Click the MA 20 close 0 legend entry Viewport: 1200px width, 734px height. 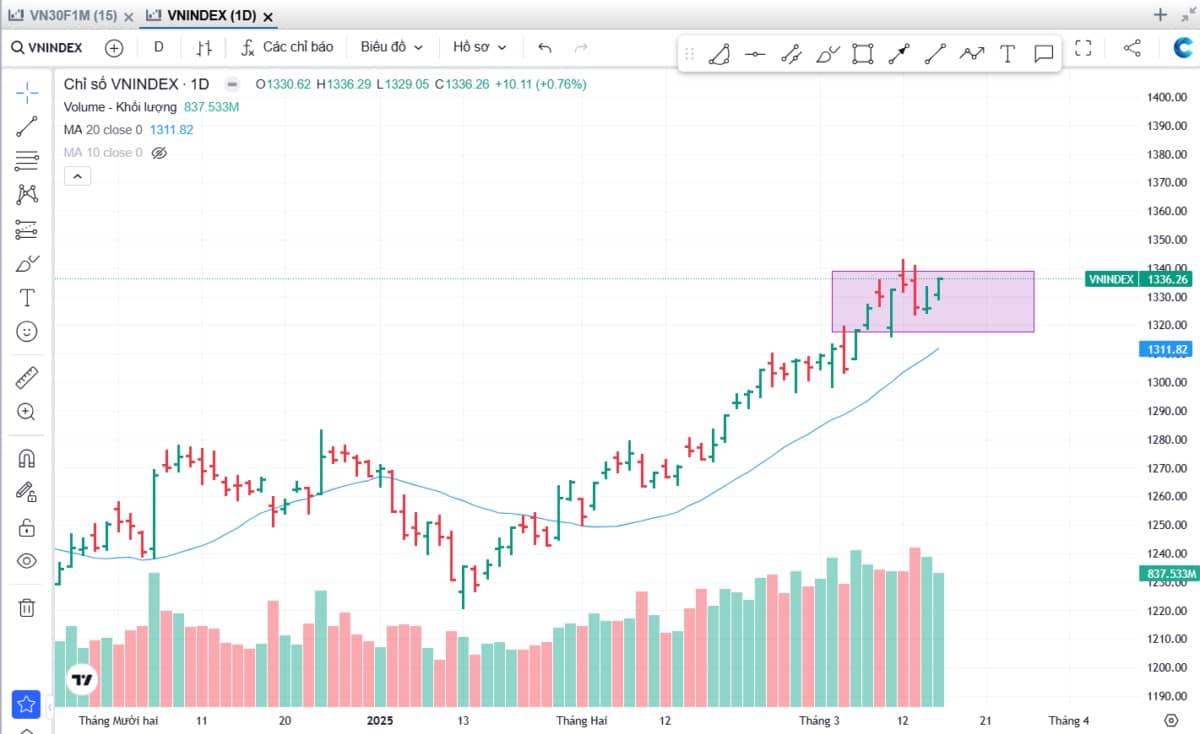pos(103,130)
